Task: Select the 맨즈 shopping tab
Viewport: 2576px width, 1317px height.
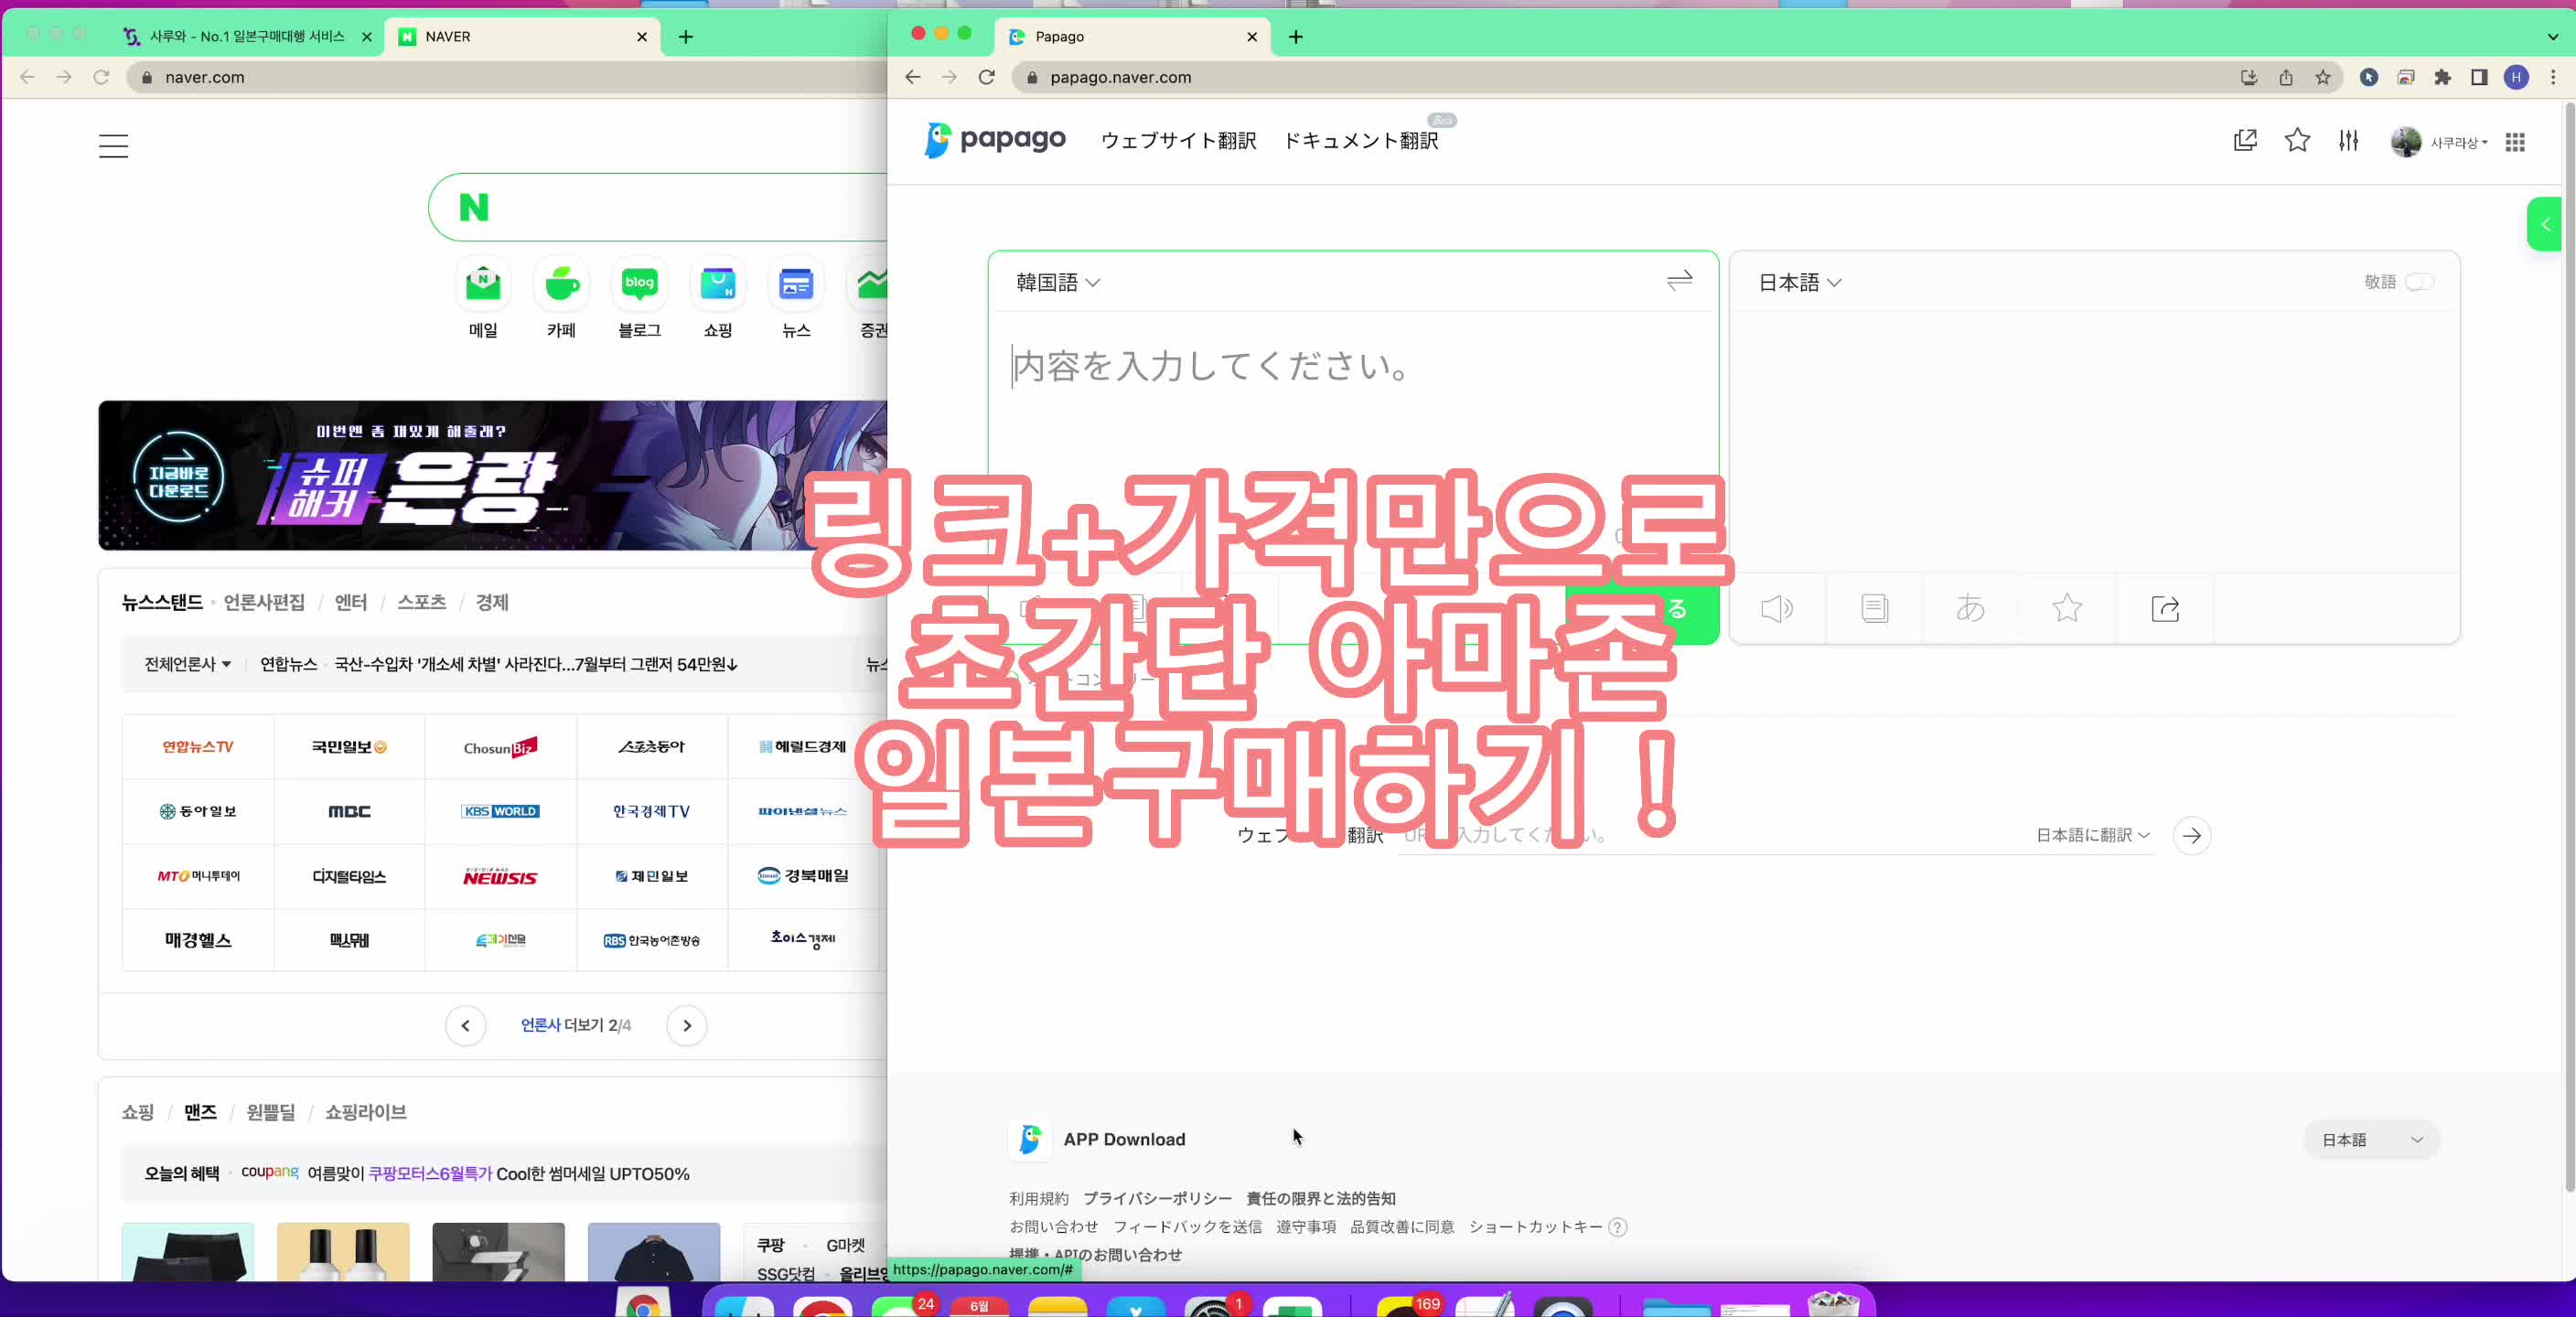Action: pyautogui.click(x=200, y=1112)
